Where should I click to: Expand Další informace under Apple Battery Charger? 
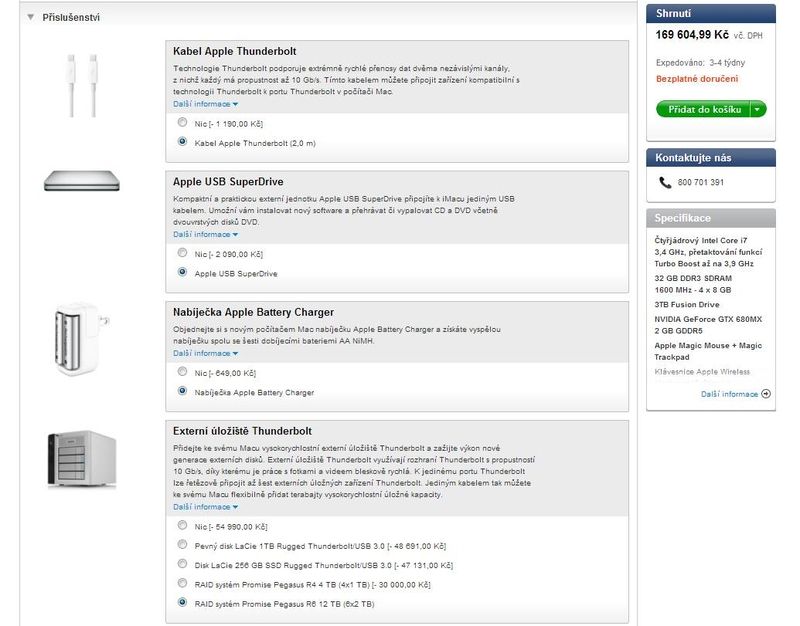coord(206,354)
